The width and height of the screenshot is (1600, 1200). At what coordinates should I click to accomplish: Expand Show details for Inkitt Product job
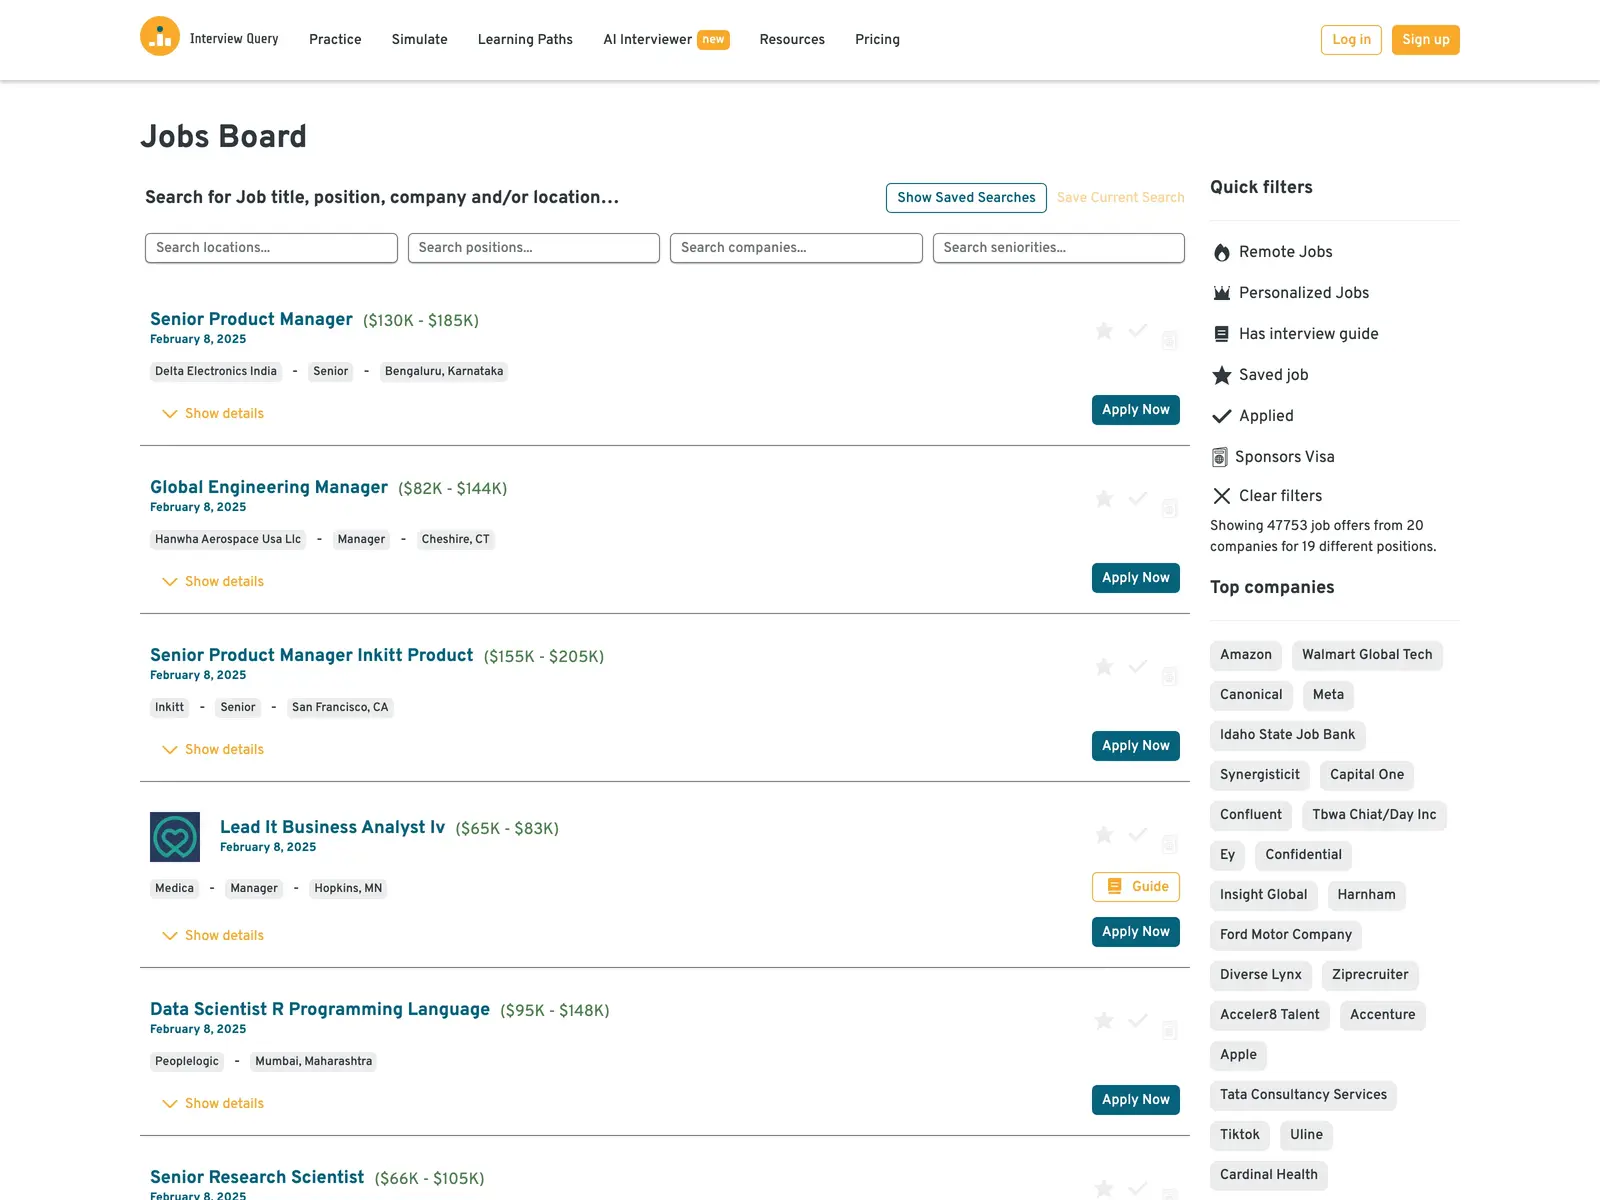(213, 750)
